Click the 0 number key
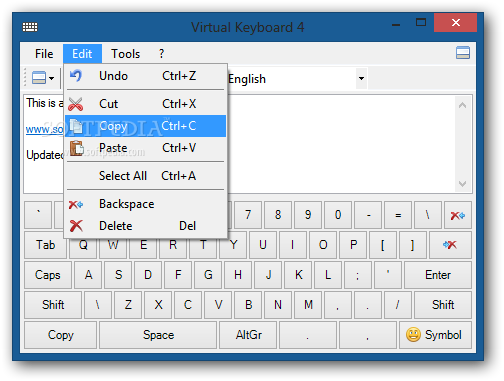Image resolution: width=504 pixels, height=381 pixels. coord(338,215)
